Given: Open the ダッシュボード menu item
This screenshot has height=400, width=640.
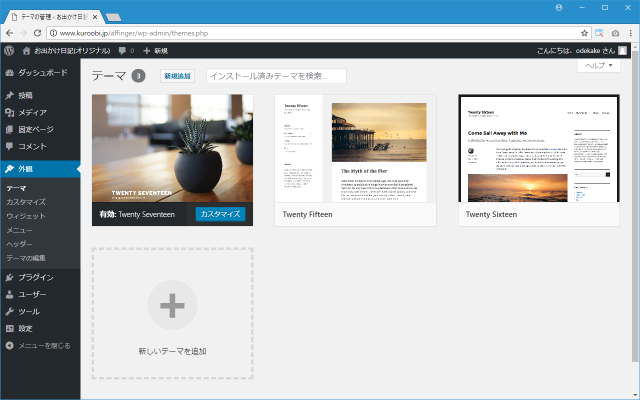Looking at the screenshot, I should coord(41,73).
